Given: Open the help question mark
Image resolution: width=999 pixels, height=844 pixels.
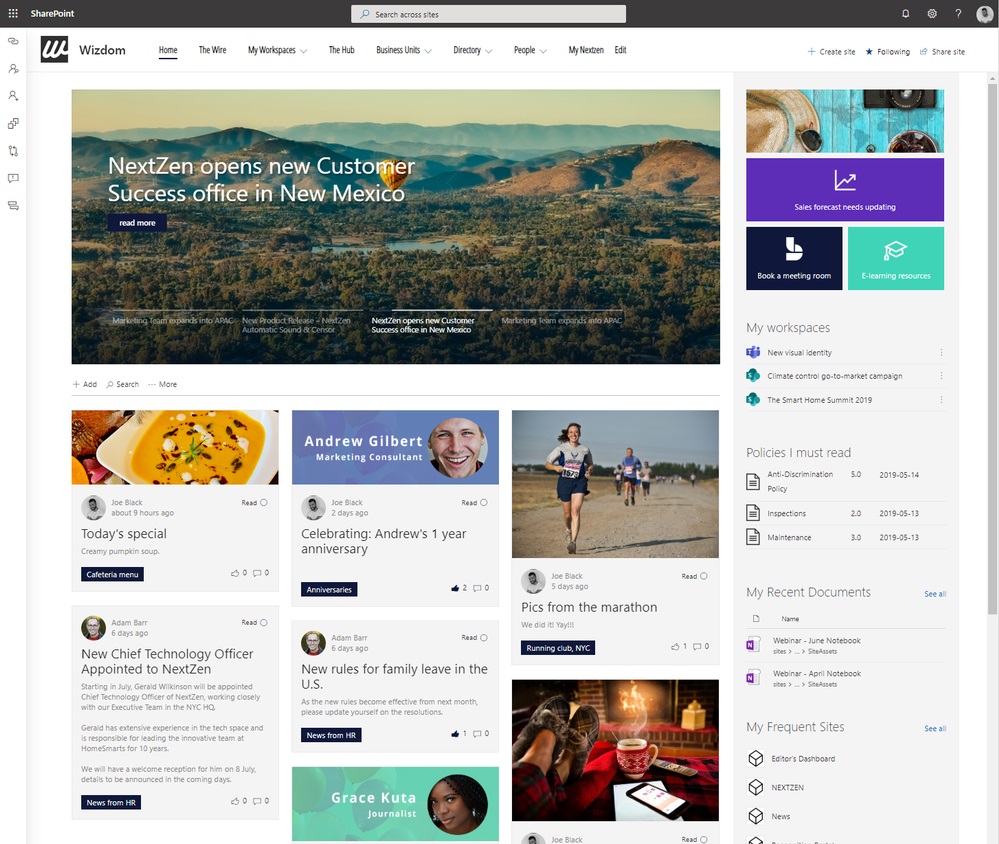Looking at the screenshot, I should pos(958,13).
